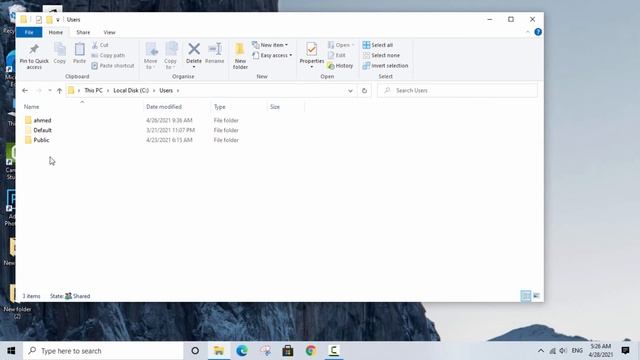Select the Public folder
The width and height of the screenshot is (640, 360).
(x=41, y=140)
